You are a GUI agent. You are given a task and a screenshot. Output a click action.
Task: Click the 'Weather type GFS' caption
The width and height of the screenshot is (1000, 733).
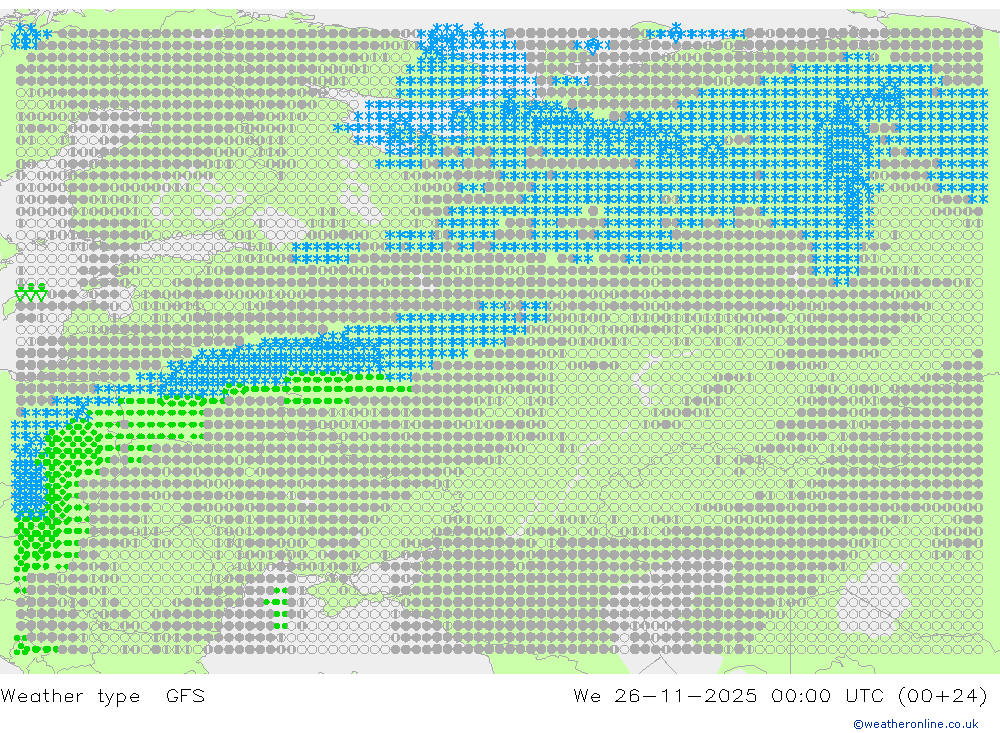103,695
